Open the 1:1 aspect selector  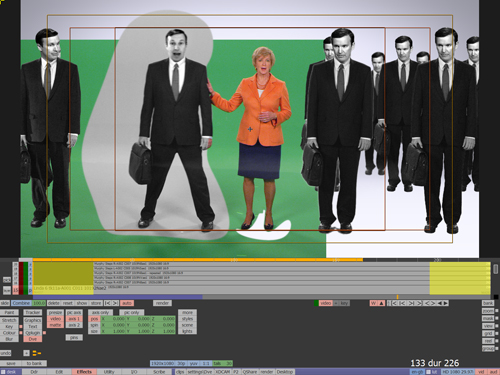tap(206, 363)
